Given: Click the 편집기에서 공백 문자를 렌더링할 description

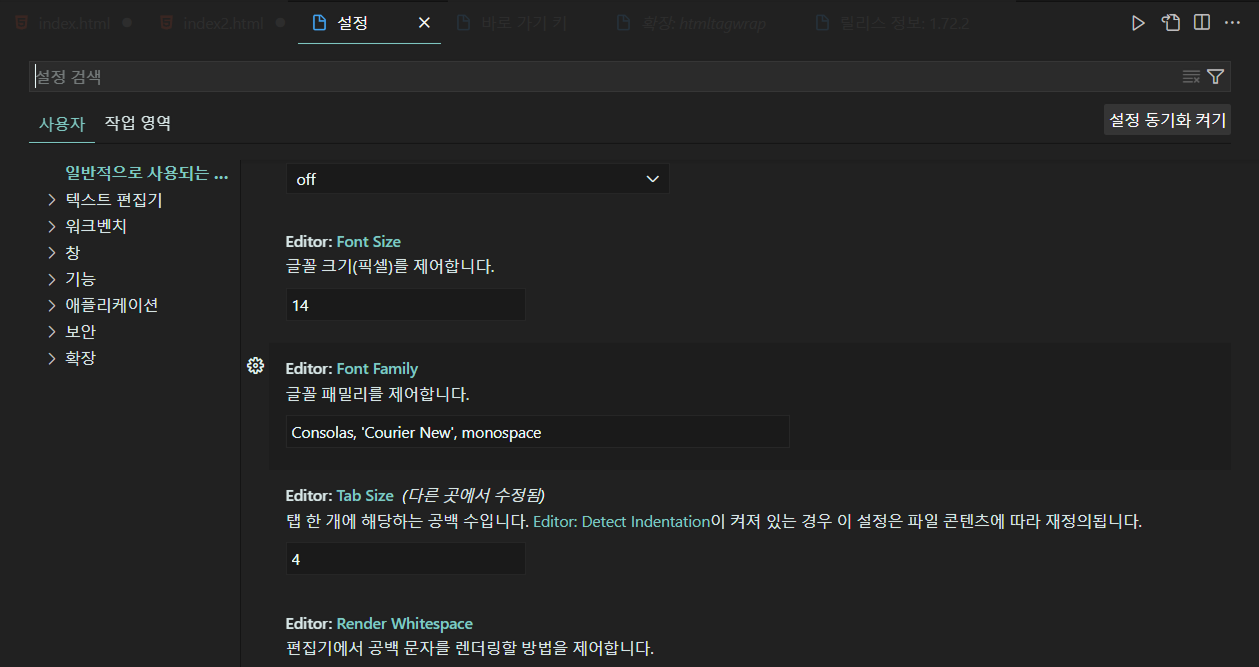Looking at the screenshot, I should click(470, 648).
